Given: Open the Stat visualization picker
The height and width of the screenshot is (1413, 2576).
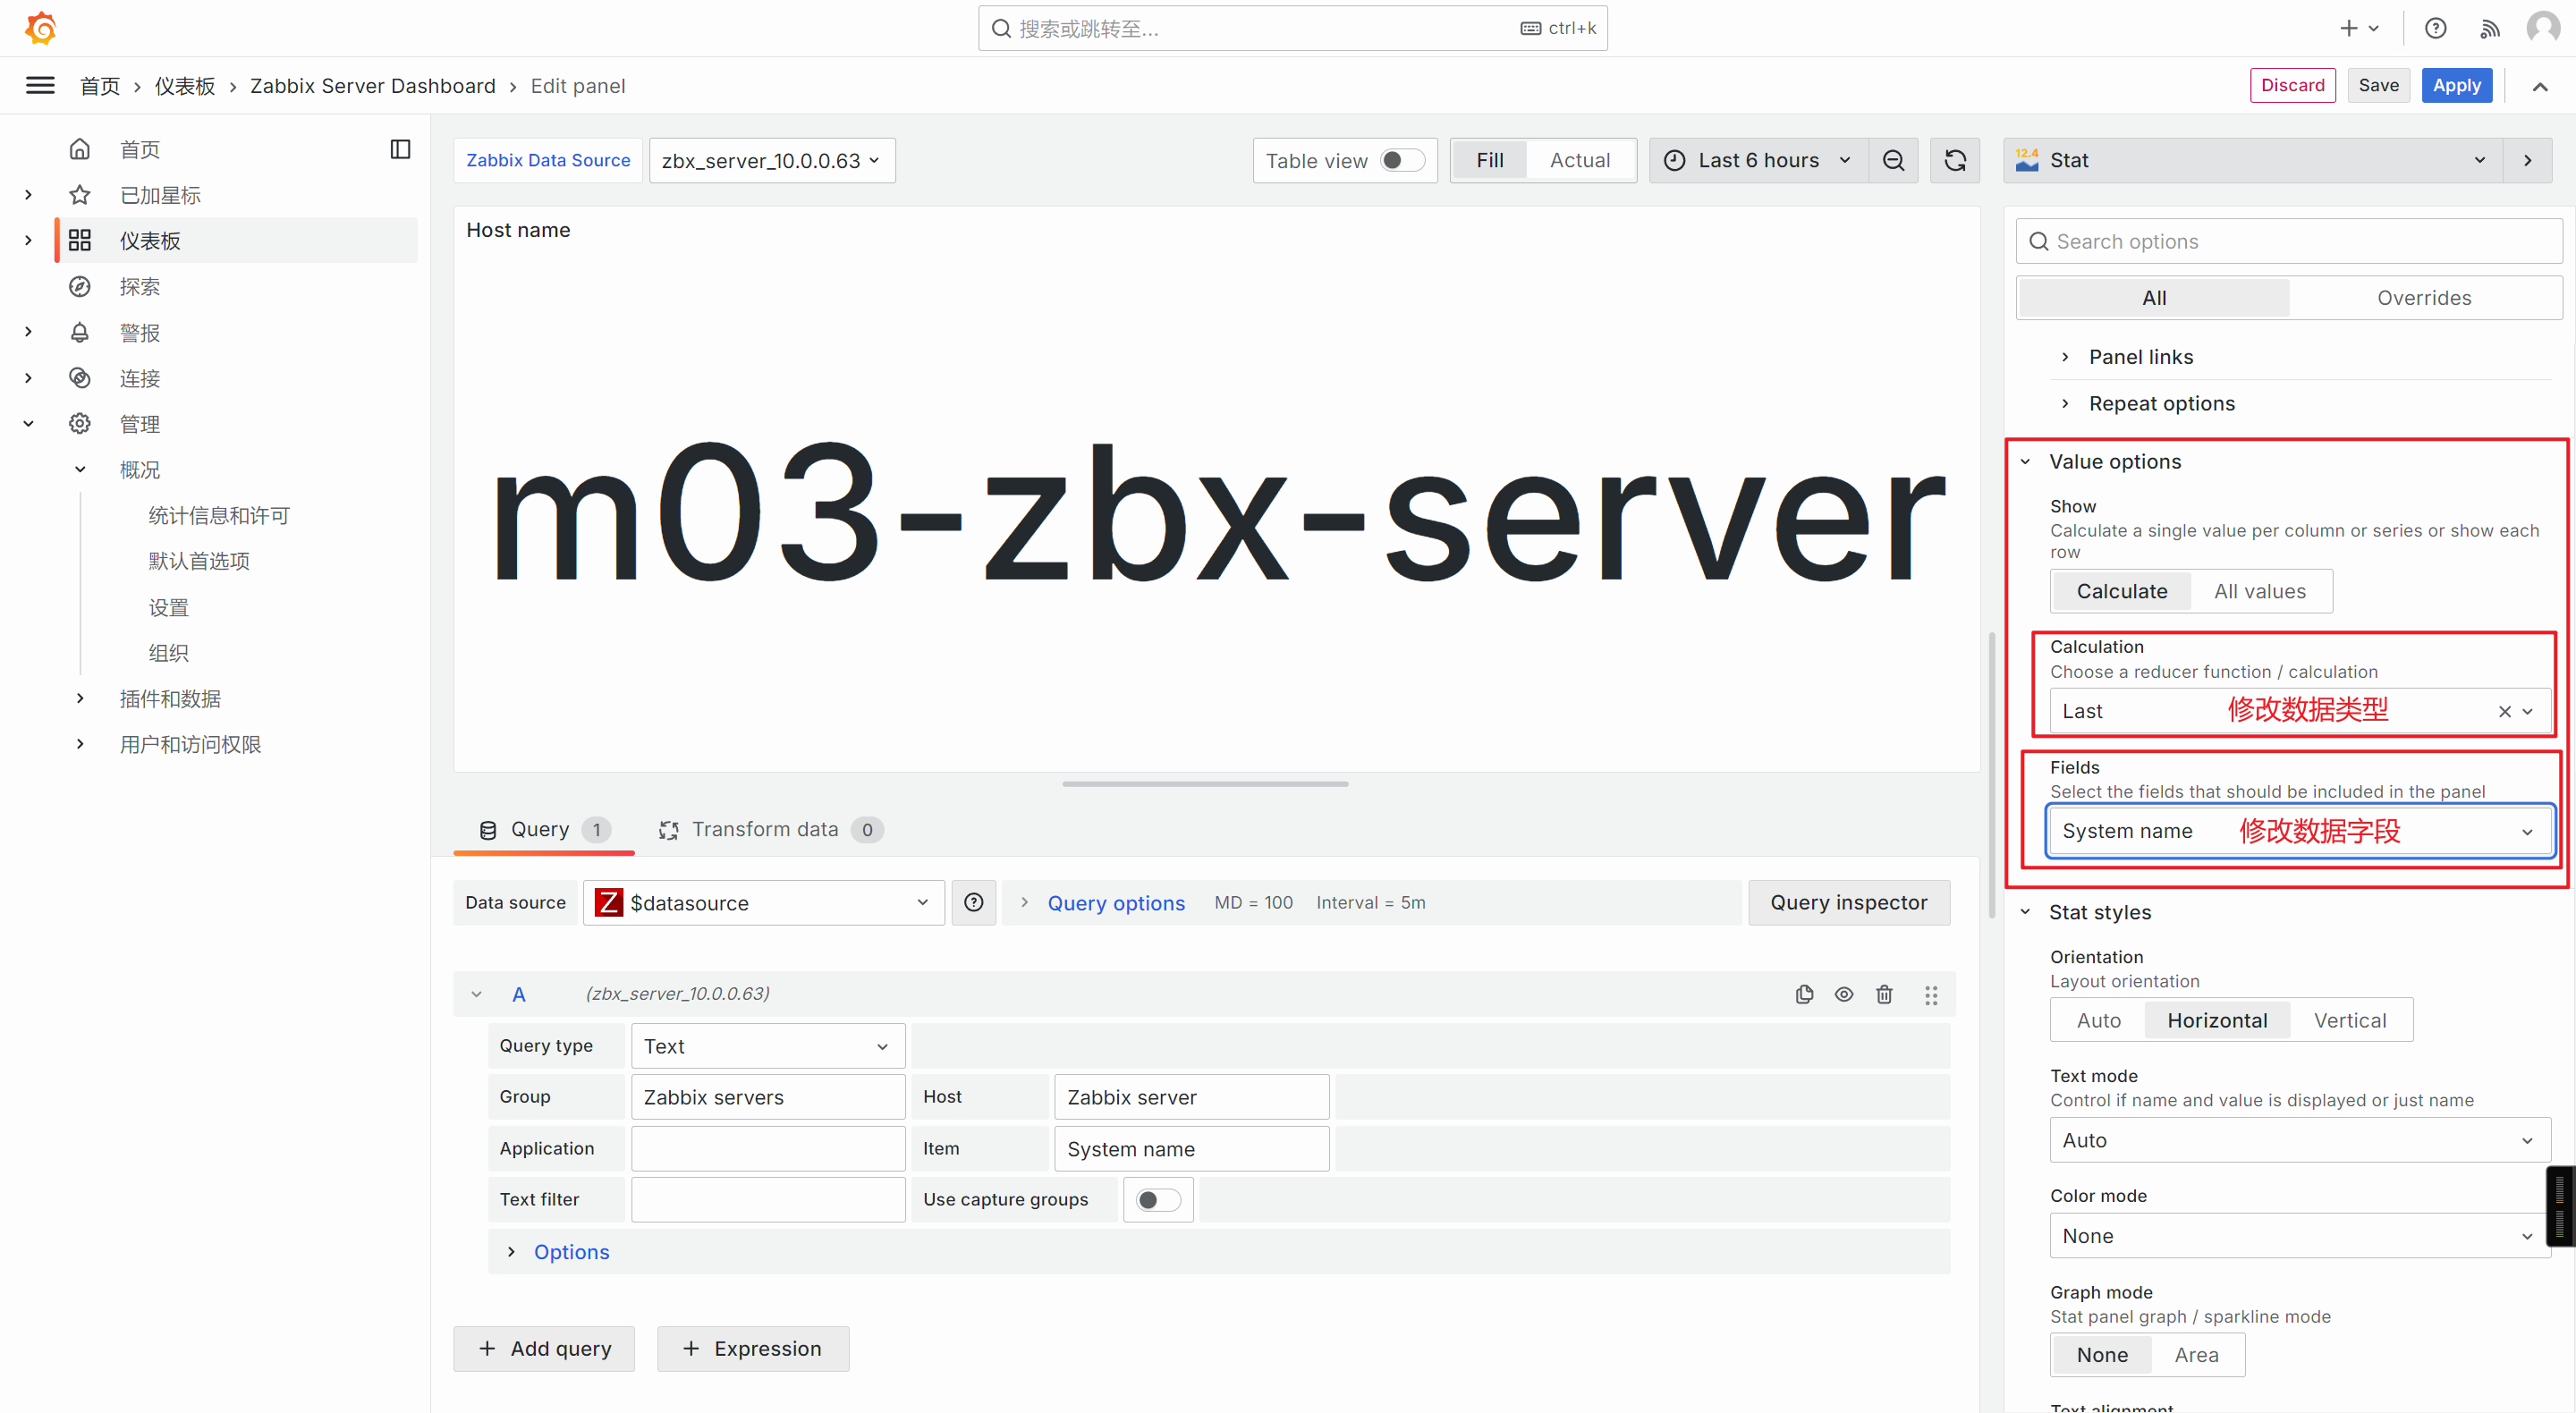Looking at the screenshot, I should coord(2254,160).
